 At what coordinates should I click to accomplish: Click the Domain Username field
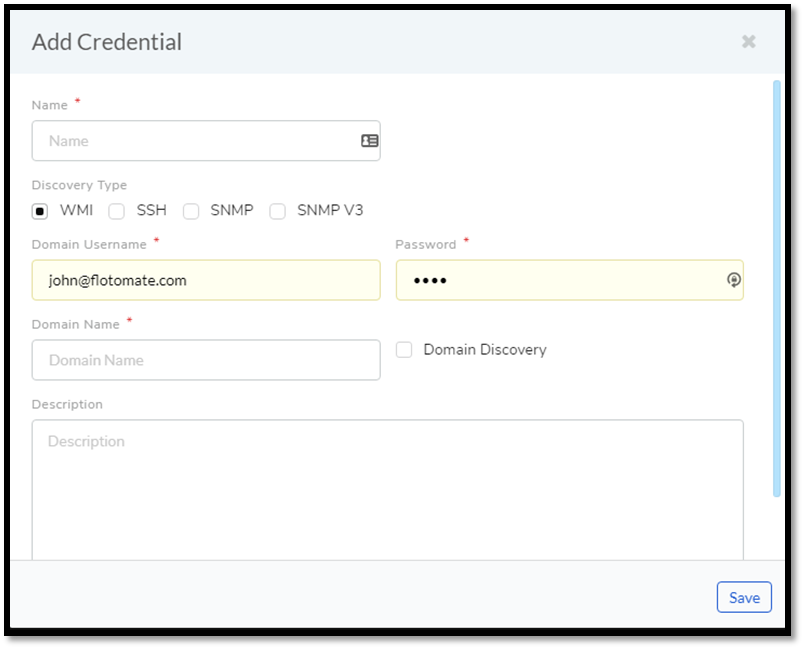point(206,280)
